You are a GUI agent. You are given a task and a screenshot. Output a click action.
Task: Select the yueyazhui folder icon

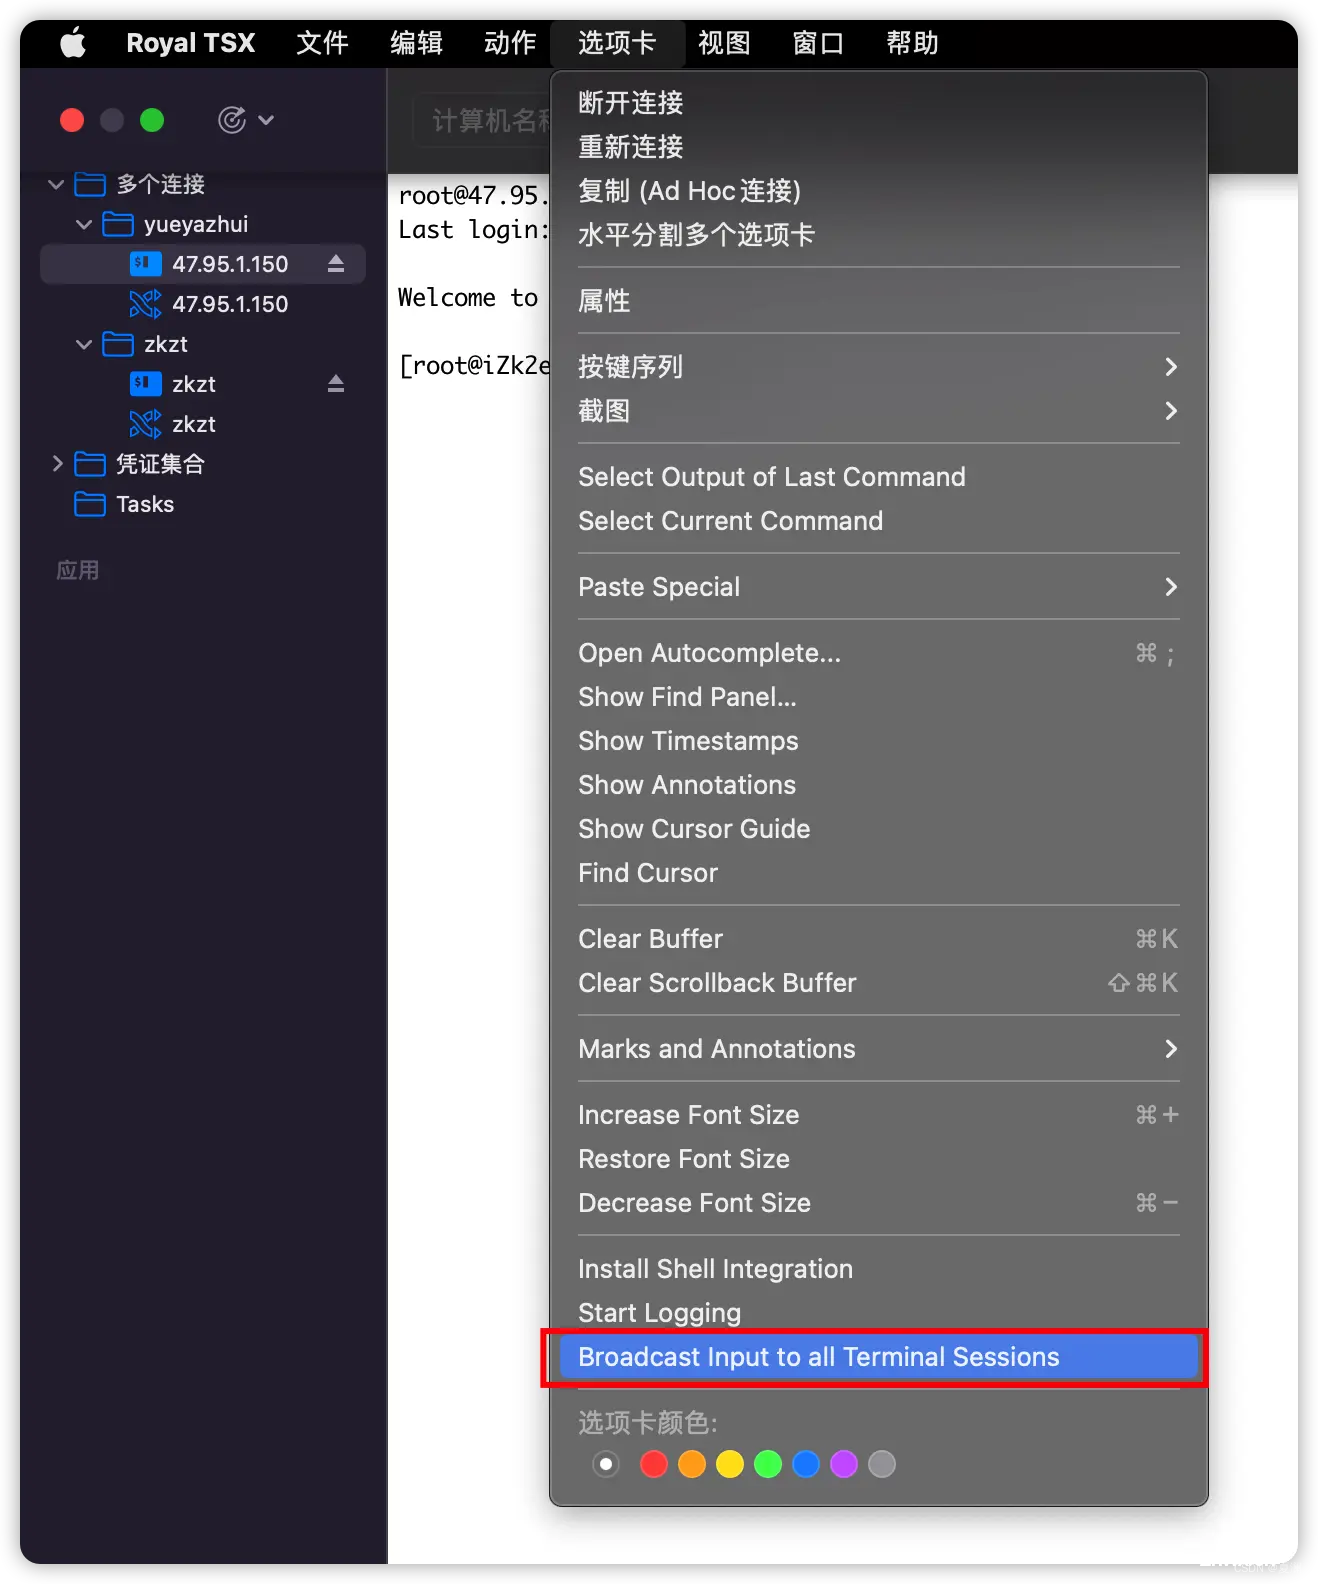tap(118, 224)
